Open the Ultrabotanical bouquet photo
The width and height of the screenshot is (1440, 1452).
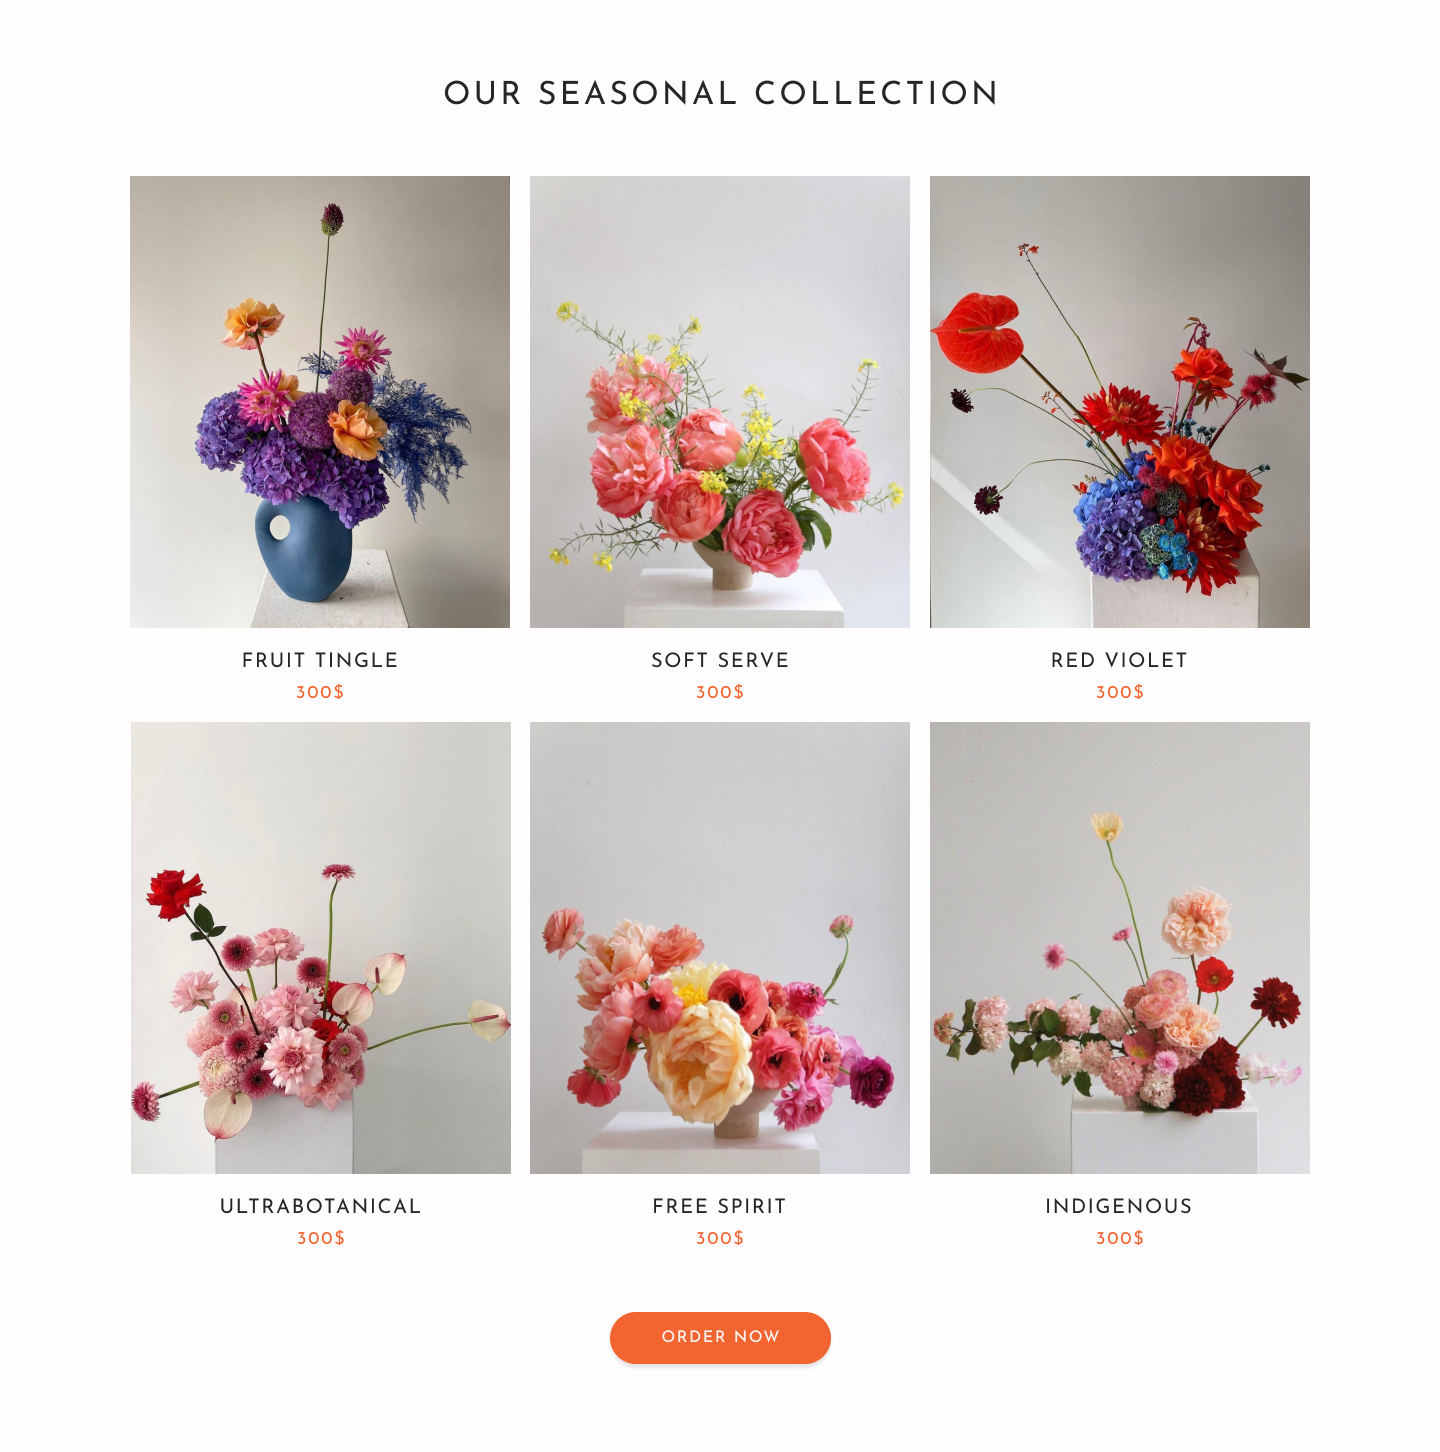click(321, 948)
